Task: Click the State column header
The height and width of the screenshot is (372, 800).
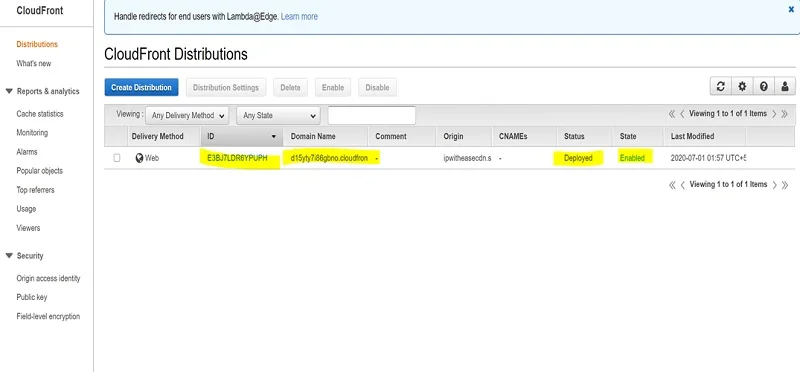Action: [628, 136]
